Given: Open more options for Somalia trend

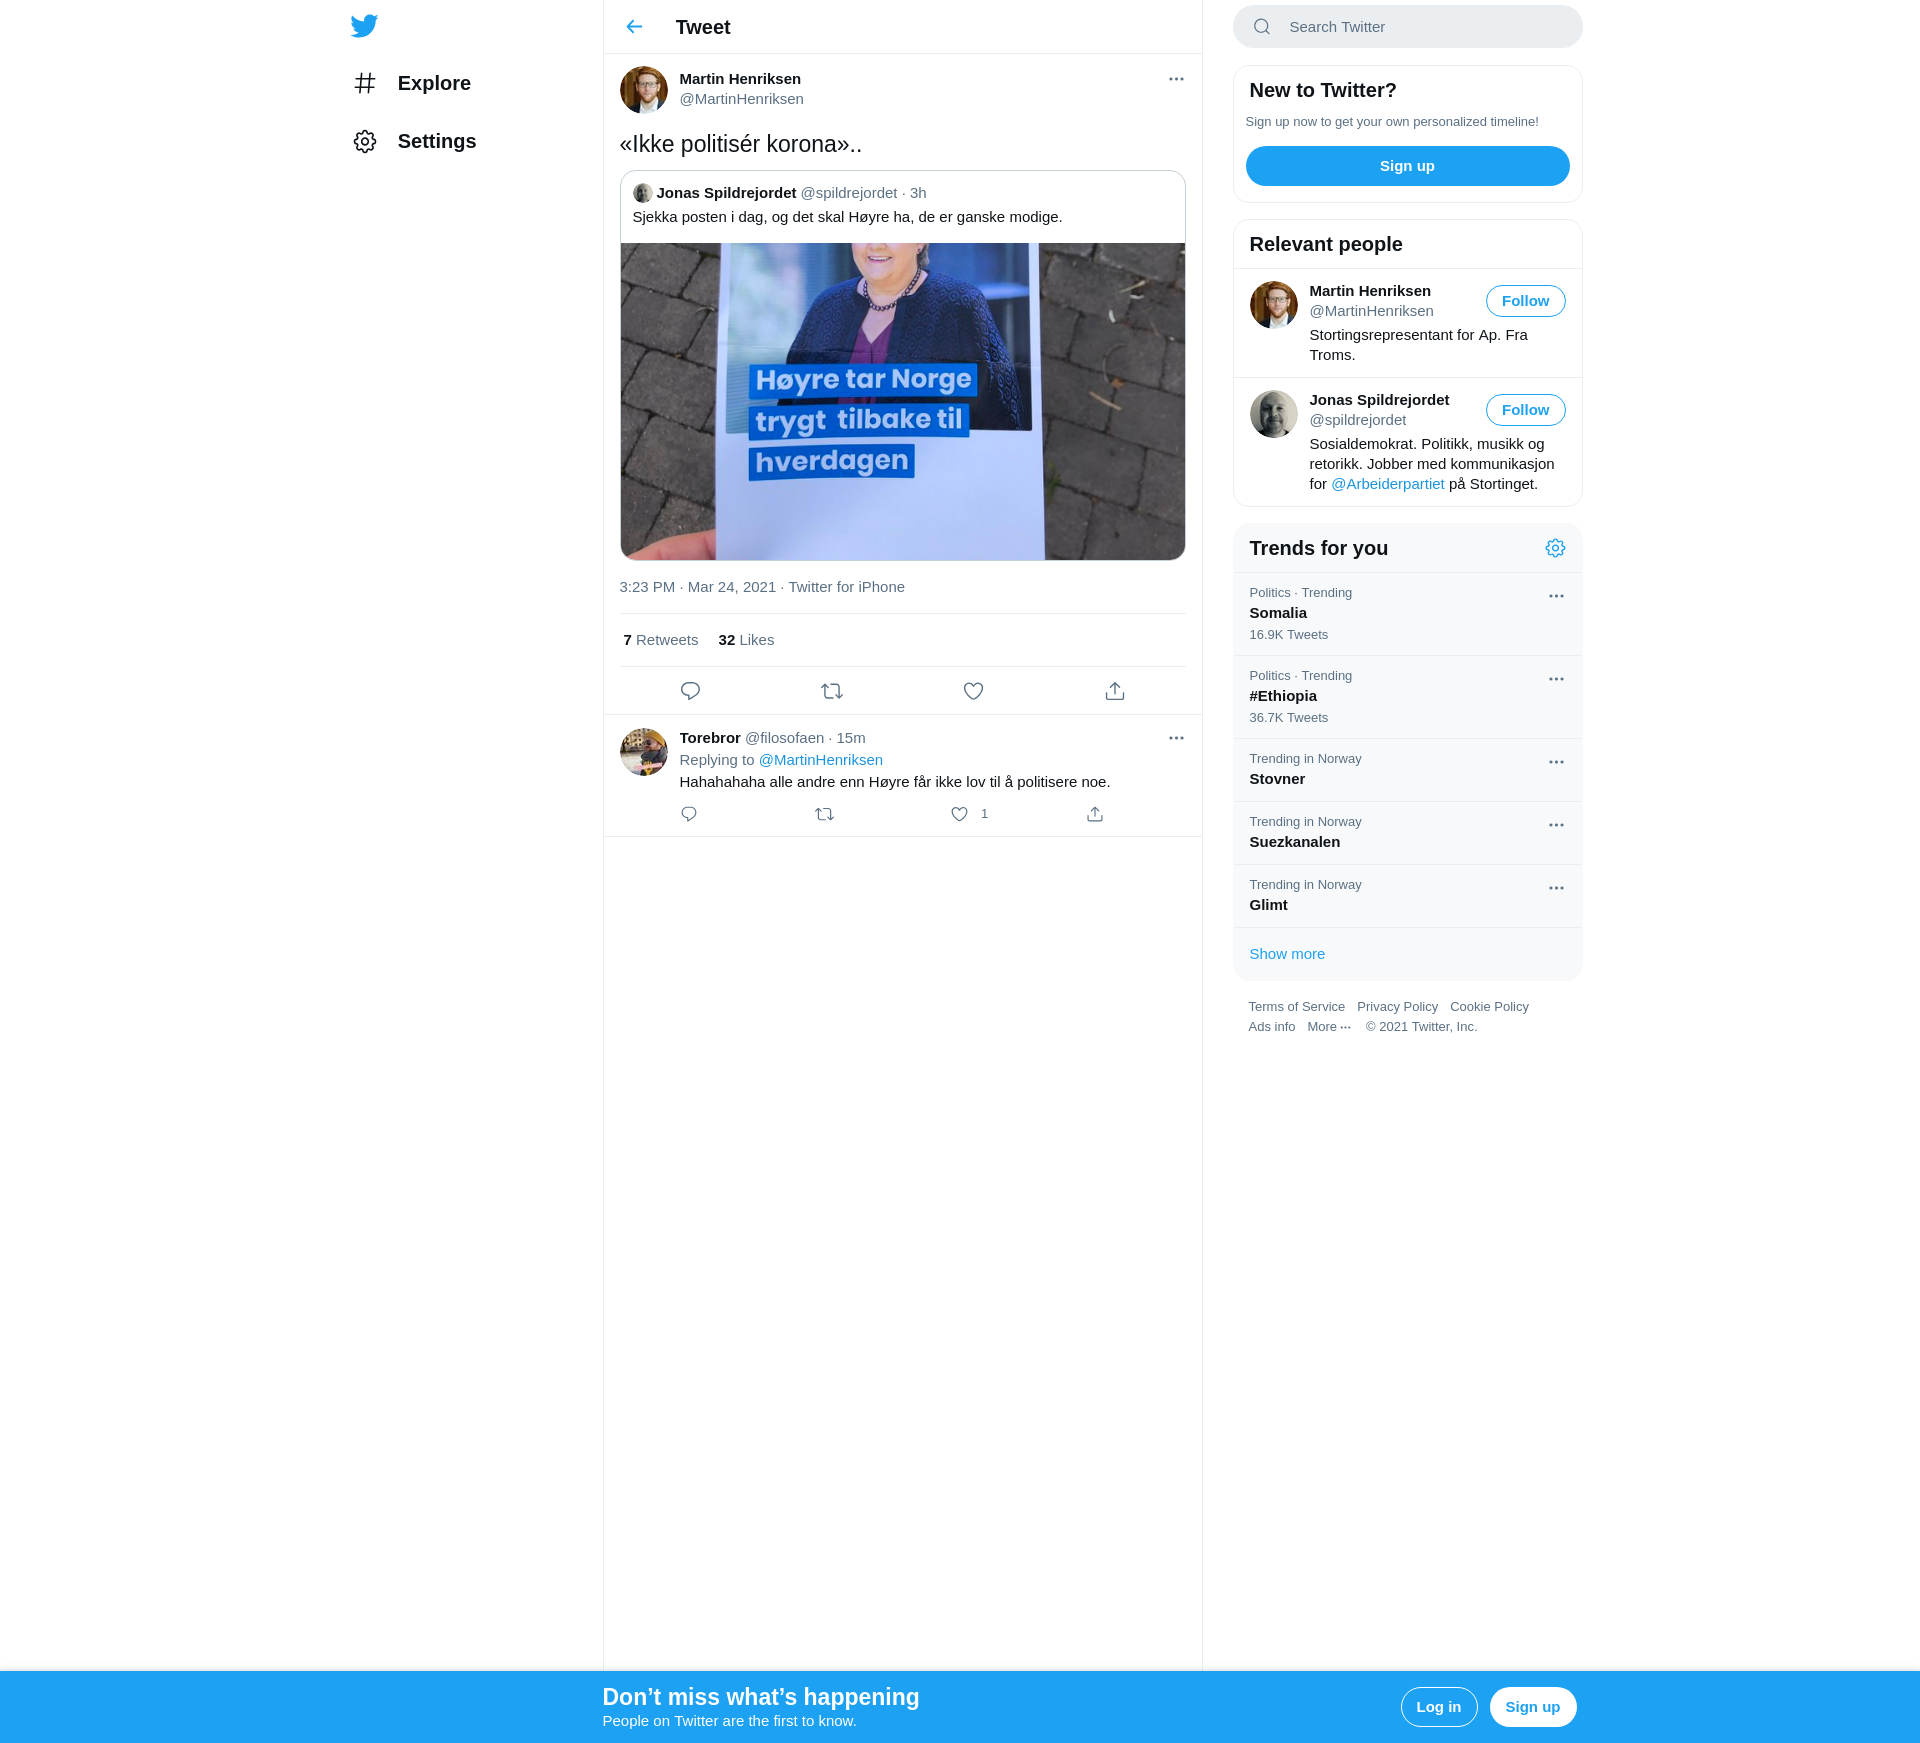Looking at the screenshot, I should coord(1556,596).
